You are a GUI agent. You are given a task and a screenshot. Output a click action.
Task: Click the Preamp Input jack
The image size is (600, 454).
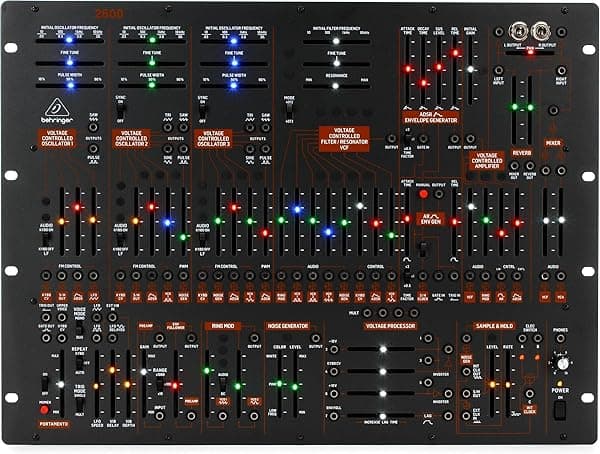pos(160,416)
